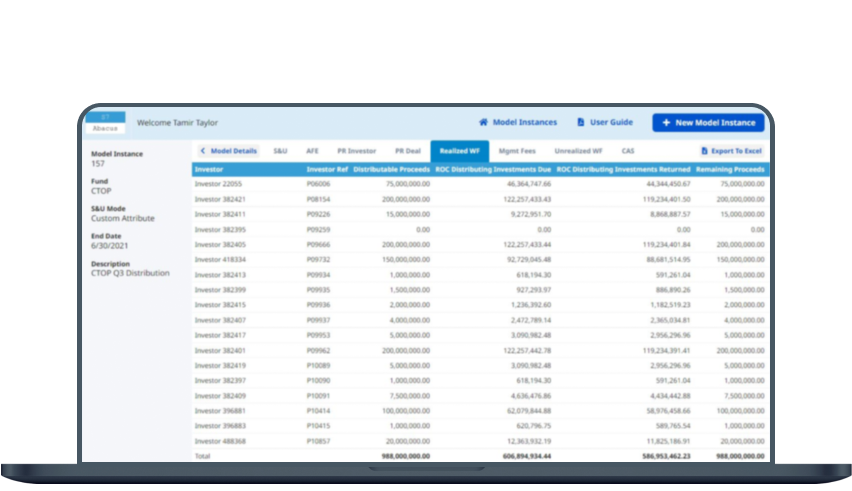Click ROC due total 606,894,934.44
Screen dimensions: 852x491
point(527,456)
